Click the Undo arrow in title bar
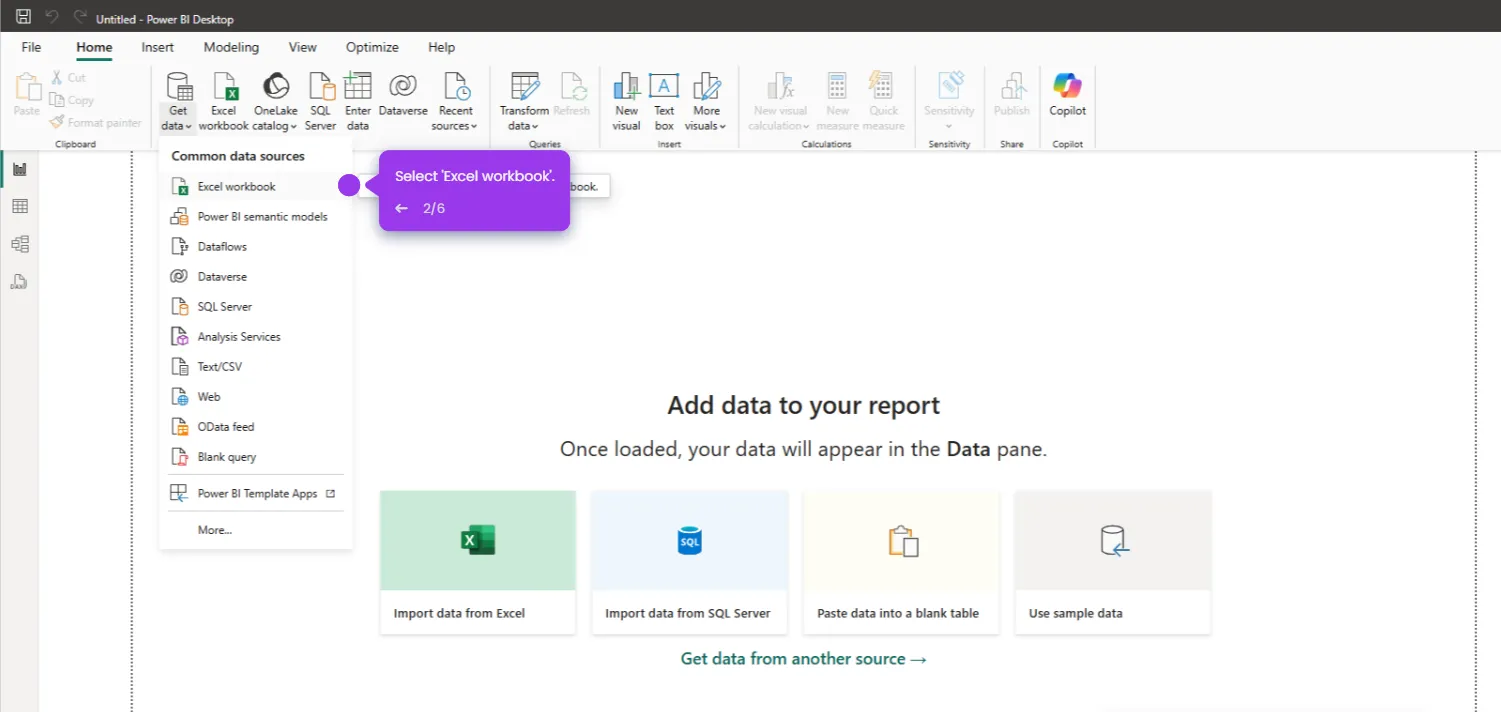Image resolution: width=1501 pixels, height=712 pixels. click(52, 17)
